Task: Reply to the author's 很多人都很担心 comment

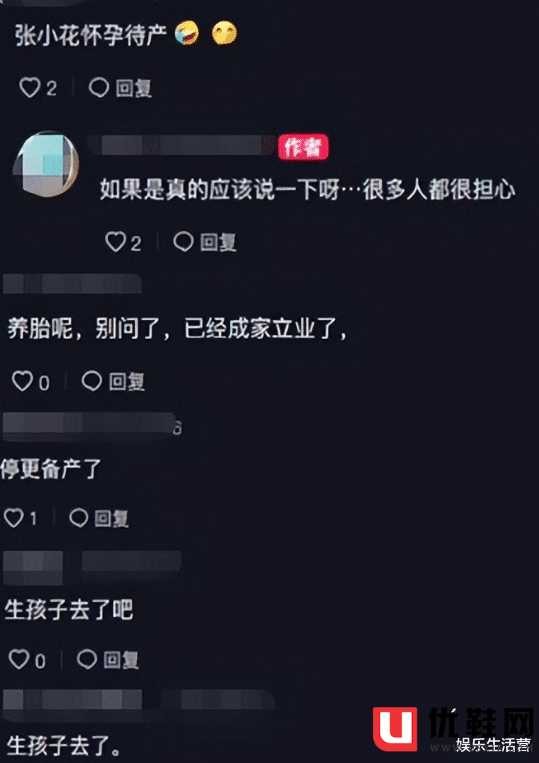Action: pos(205,241)
